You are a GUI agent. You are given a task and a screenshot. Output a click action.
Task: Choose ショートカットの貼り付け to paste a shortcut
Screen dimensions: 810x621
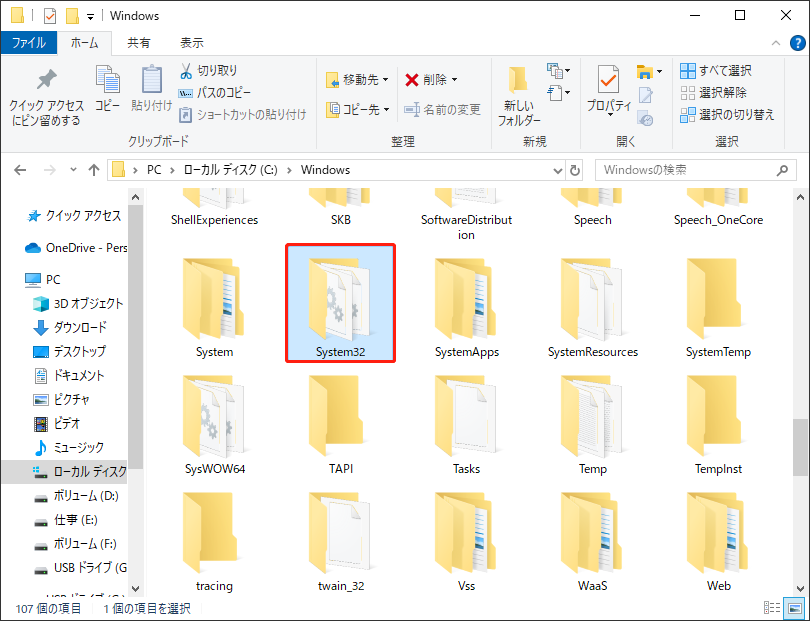tap(242, 114)
